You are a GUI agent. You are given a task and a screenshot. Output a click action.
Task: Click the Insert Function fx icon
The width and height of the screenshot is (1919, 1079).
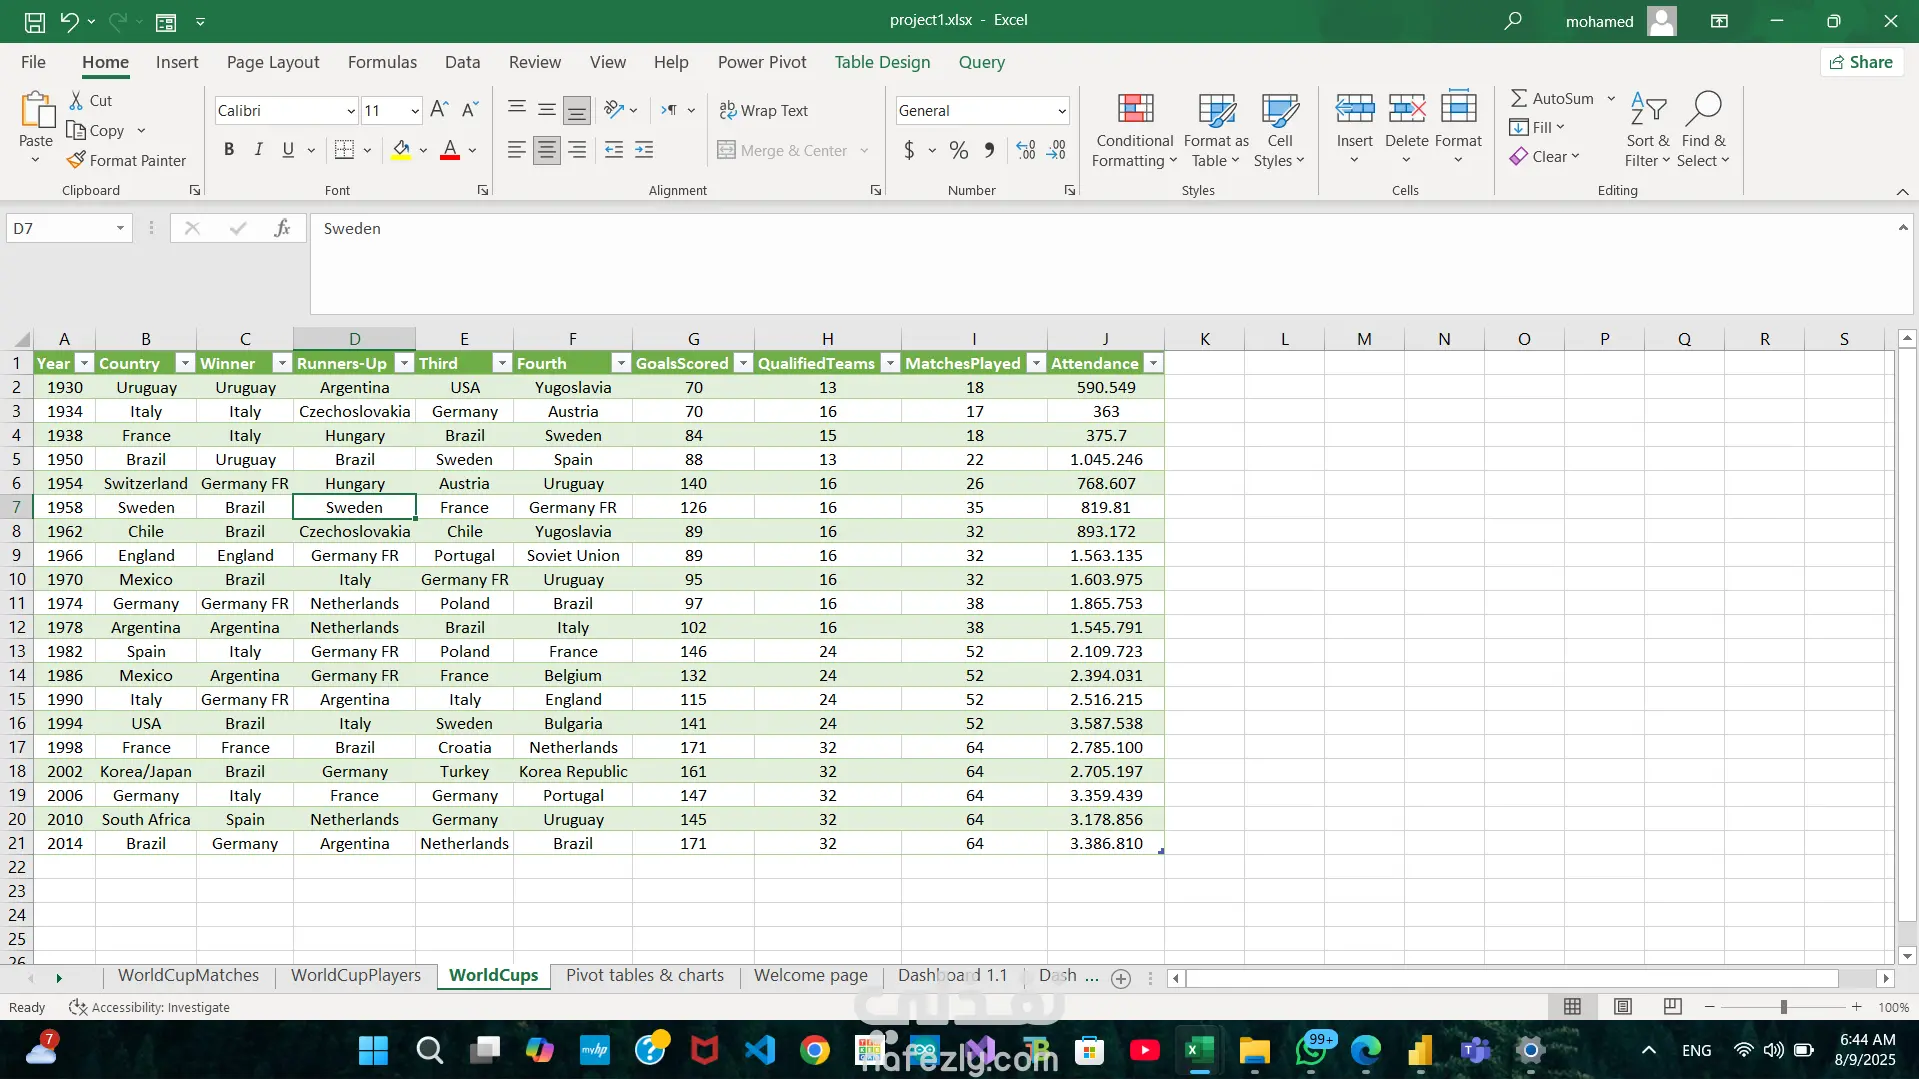click(x=282, y=229)
